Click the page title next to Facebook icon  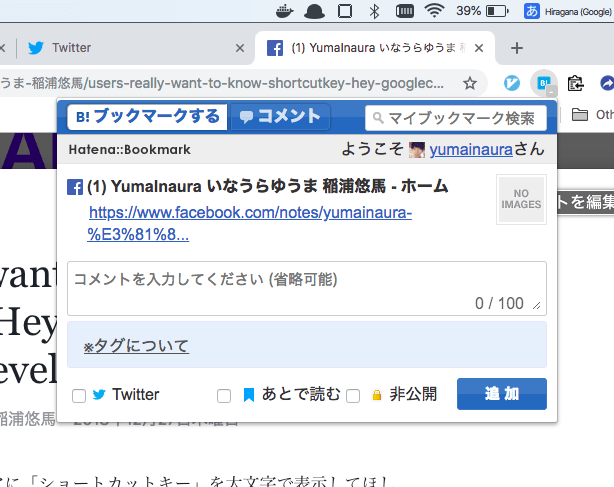click(x=267, y=186)
